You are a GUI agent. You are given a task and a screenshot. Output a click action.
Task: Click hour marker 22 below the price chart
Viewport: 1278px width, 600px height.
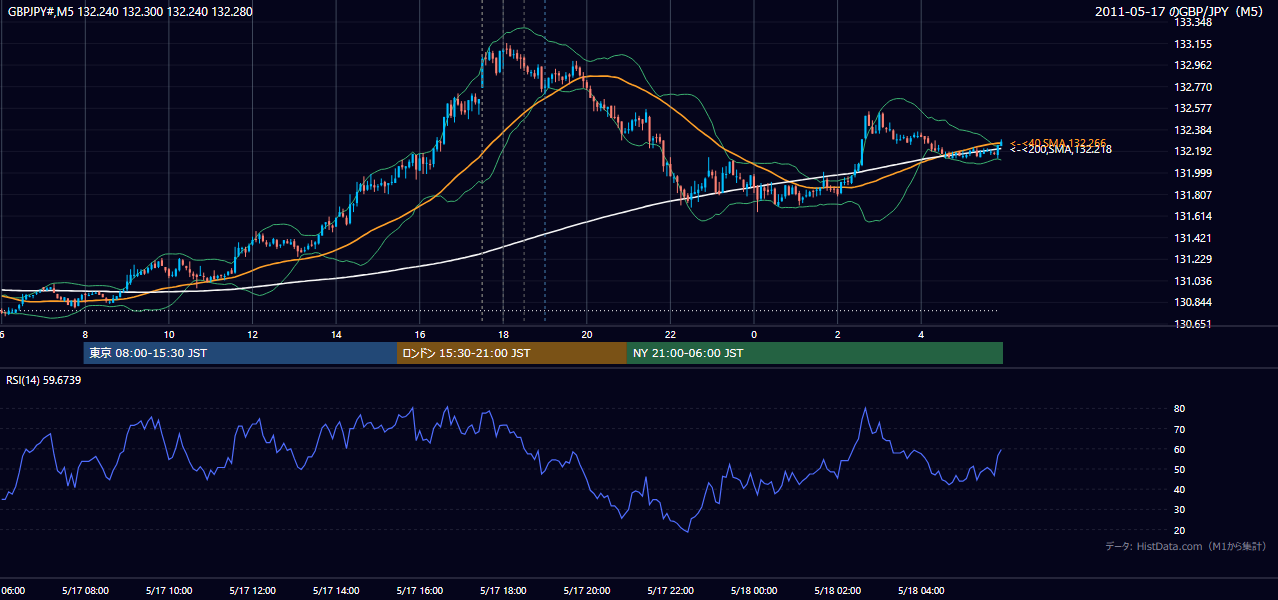pyautogui.click(x=670, y=334)
